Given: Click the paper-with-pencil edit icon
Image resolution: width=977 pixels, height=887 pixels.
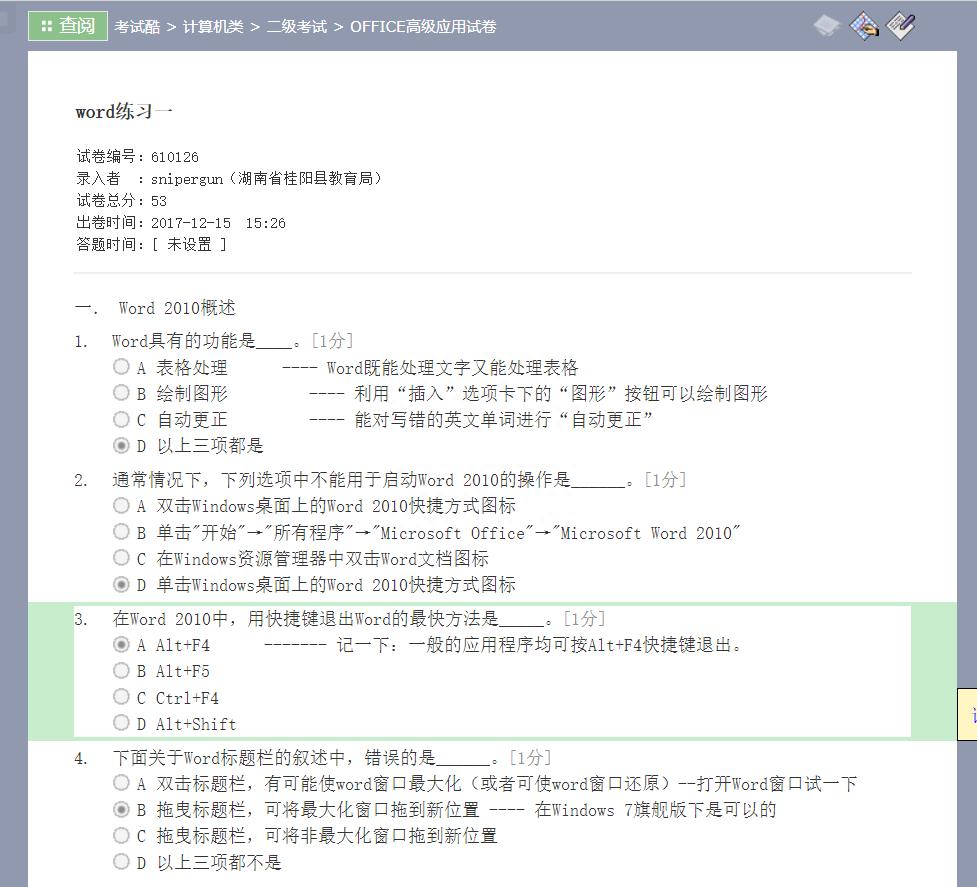Looking at the screenshot, I should [x=901, y=26].
